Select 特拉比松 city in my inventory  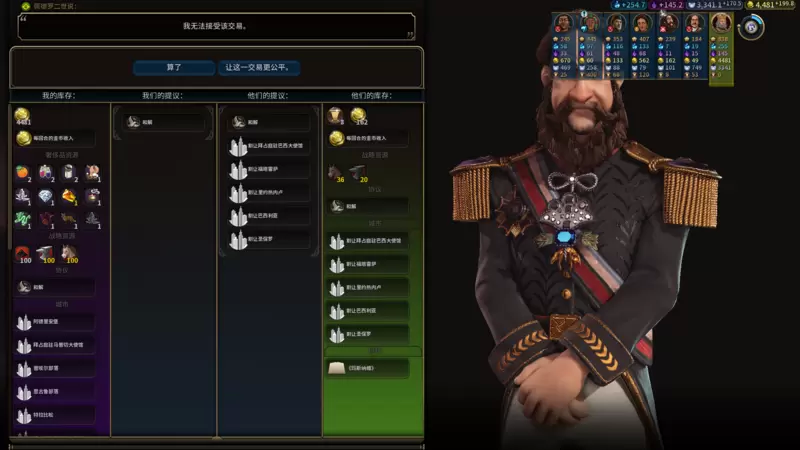(x=55, y=415)
